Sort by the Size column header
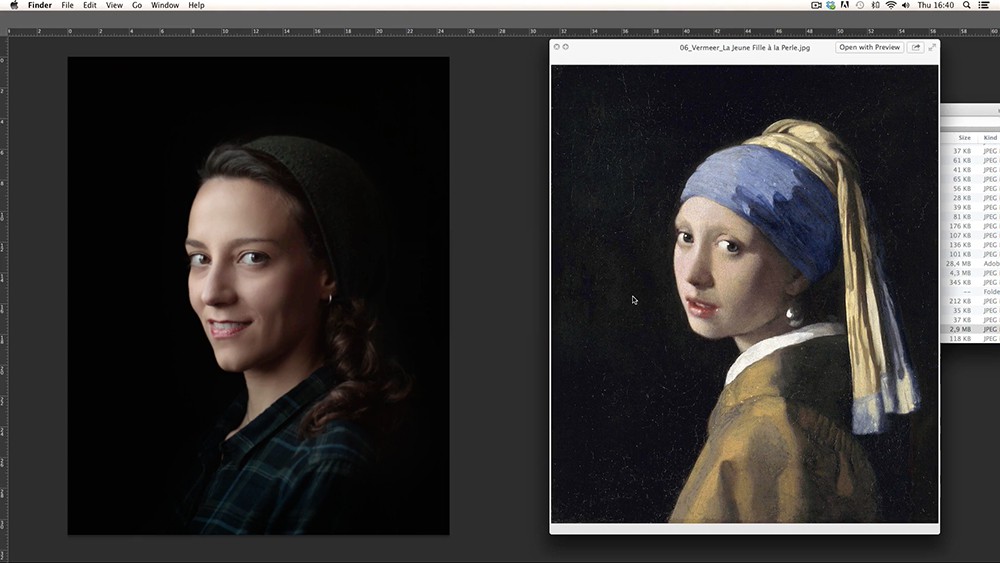1000x563 pixels. [964, 138]
